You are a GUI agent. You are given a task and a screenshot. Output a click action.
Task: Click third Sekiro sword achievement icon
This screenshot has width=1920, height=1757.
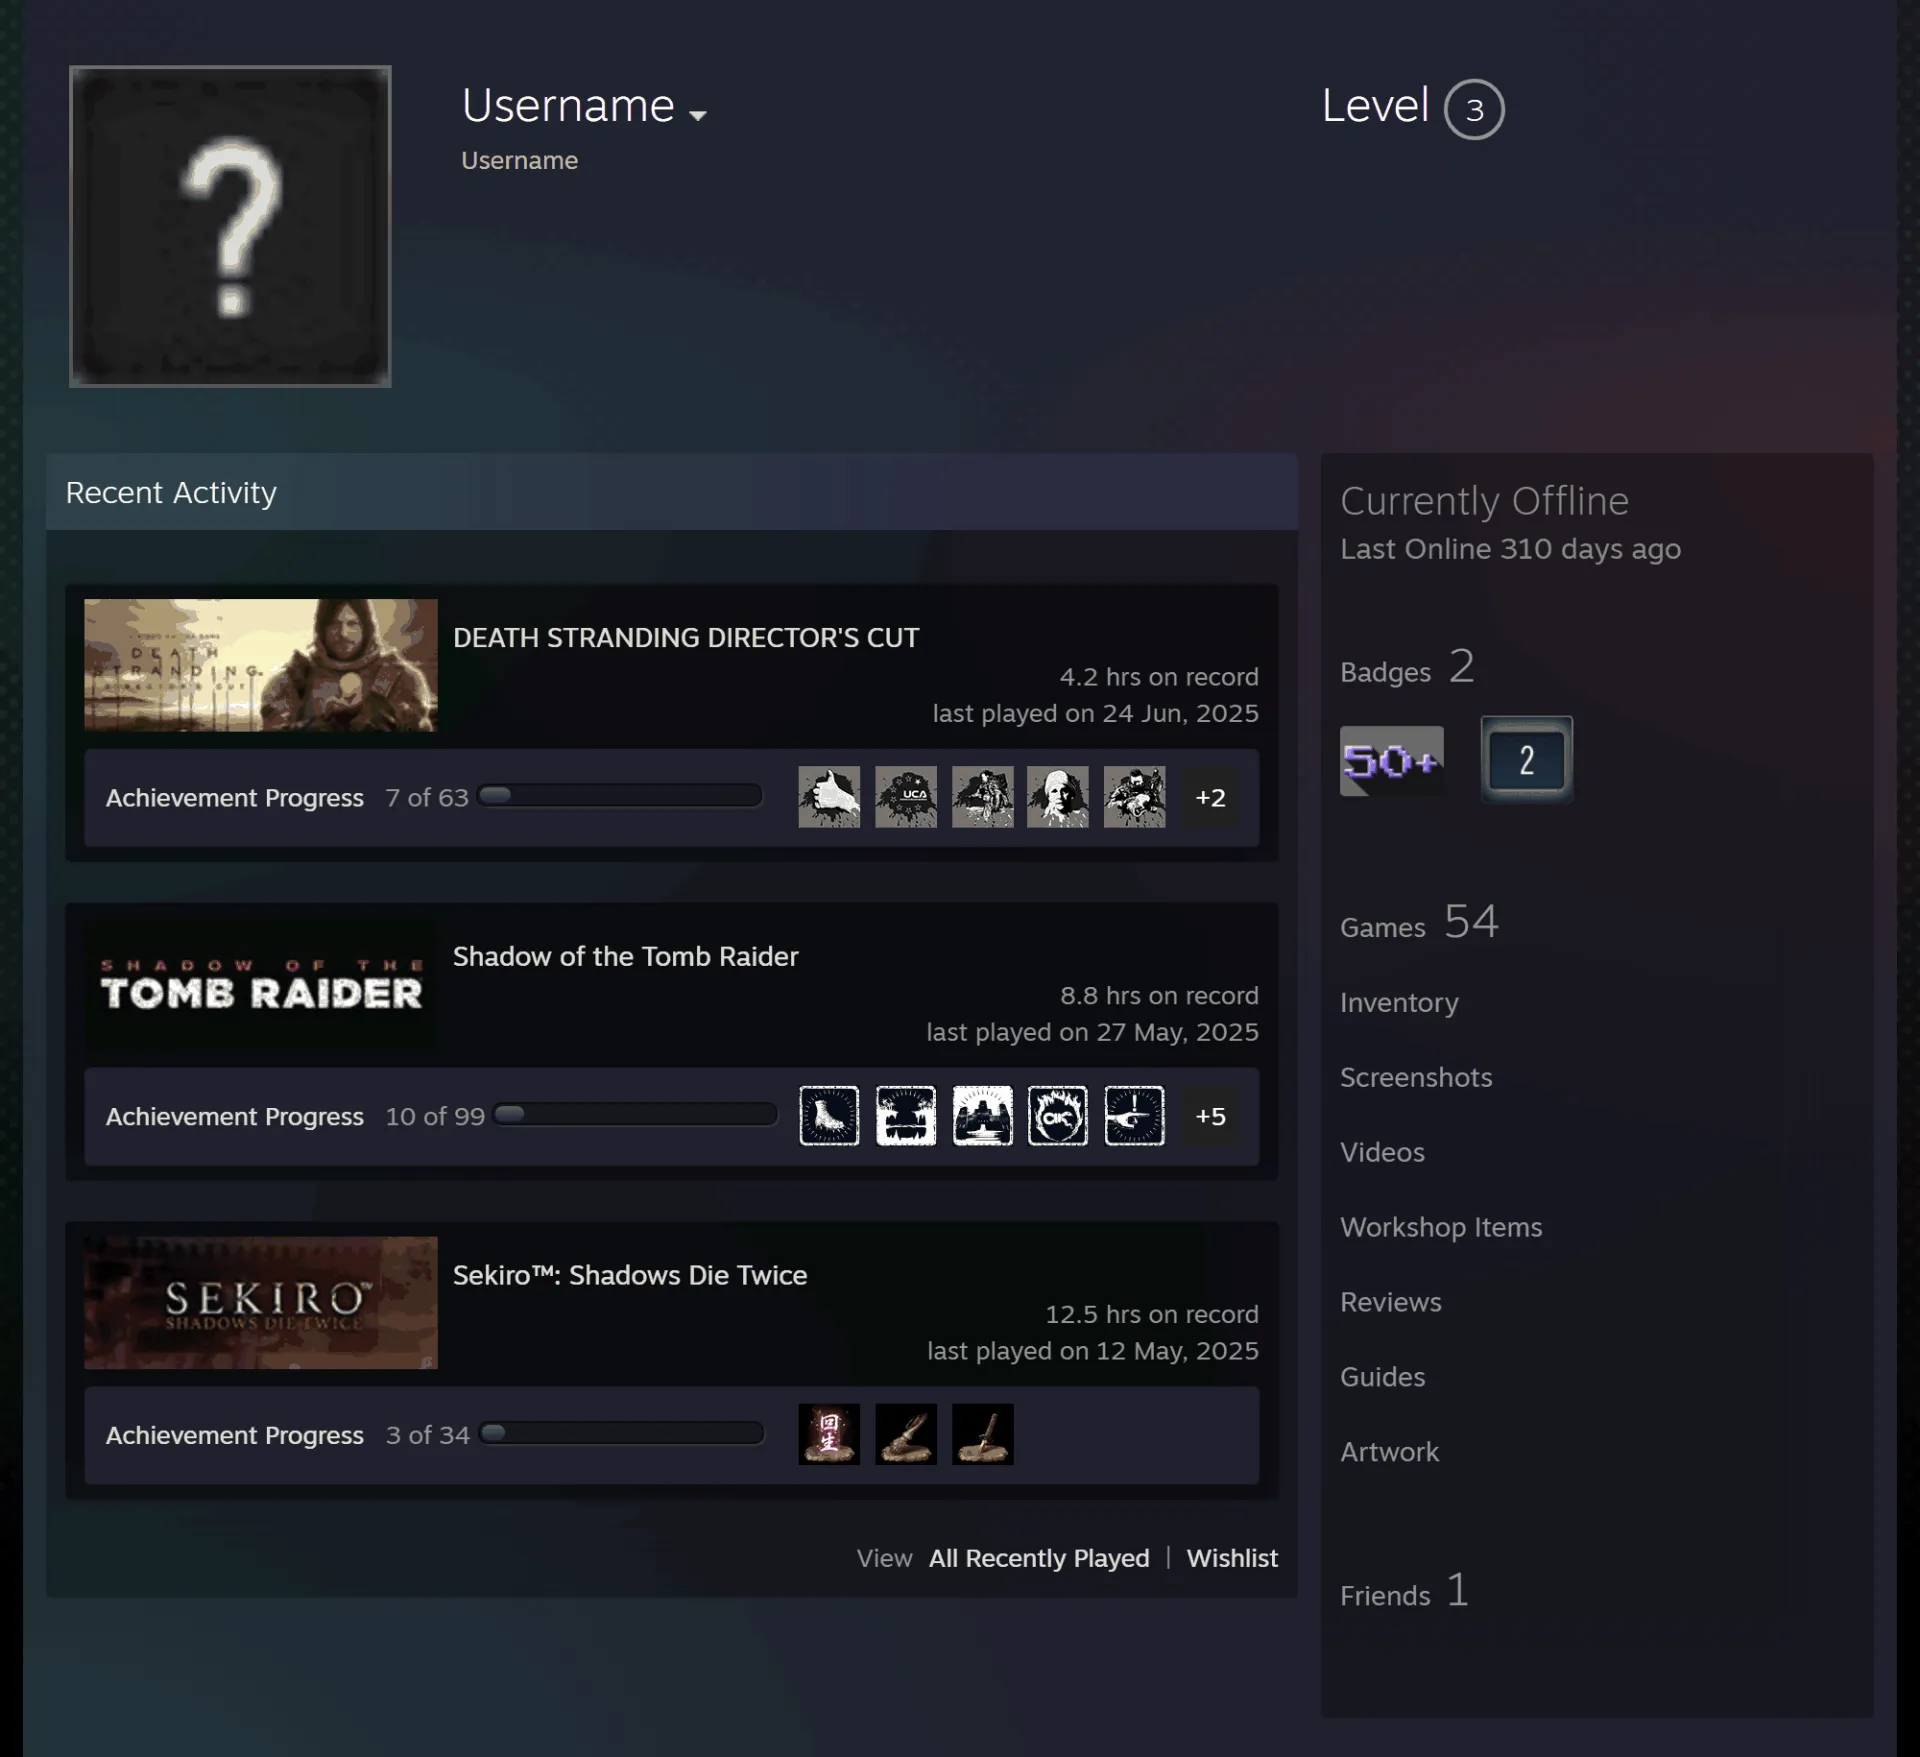click(982, 1434)
